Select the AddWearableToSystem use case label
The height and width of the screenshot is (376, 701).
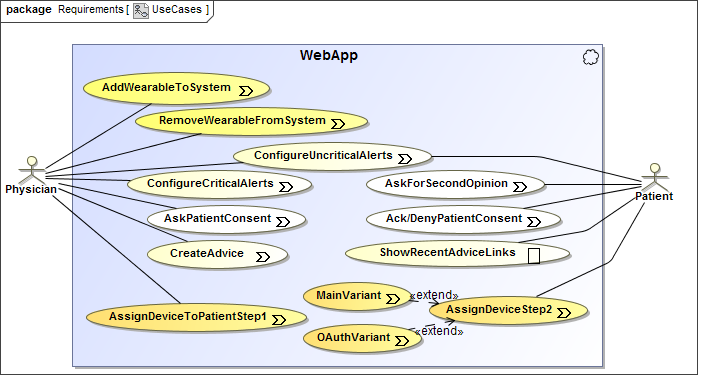(x=166, y=87)
